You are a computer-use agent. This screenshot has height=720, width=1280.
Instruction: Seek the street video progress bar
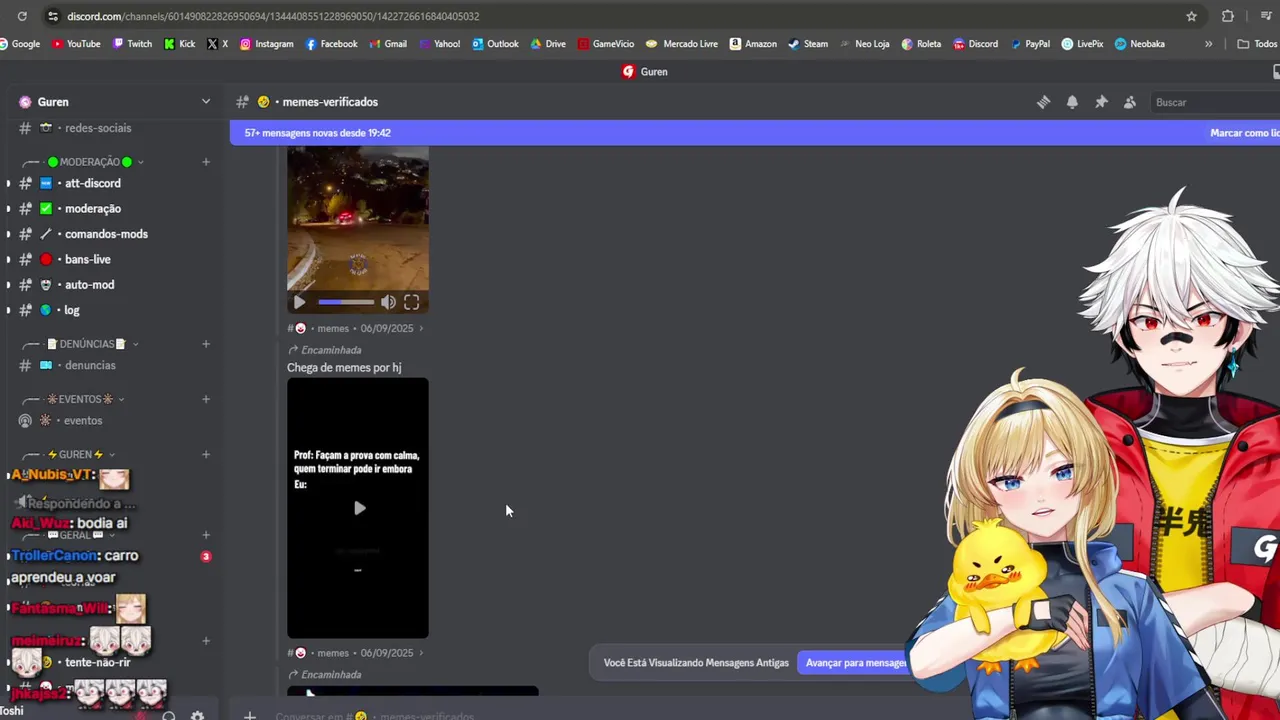(x=346, y=302)
